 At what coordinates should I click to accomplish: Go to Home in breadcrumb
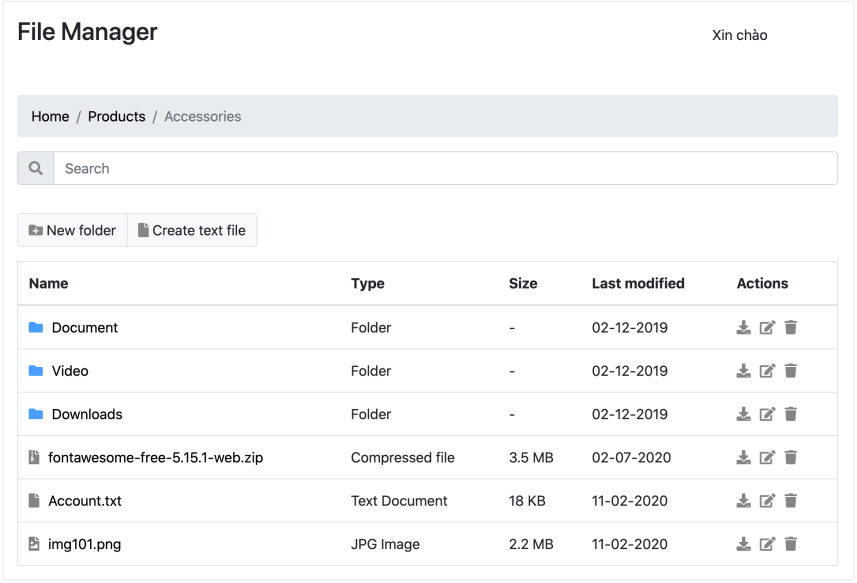point(50,116)
